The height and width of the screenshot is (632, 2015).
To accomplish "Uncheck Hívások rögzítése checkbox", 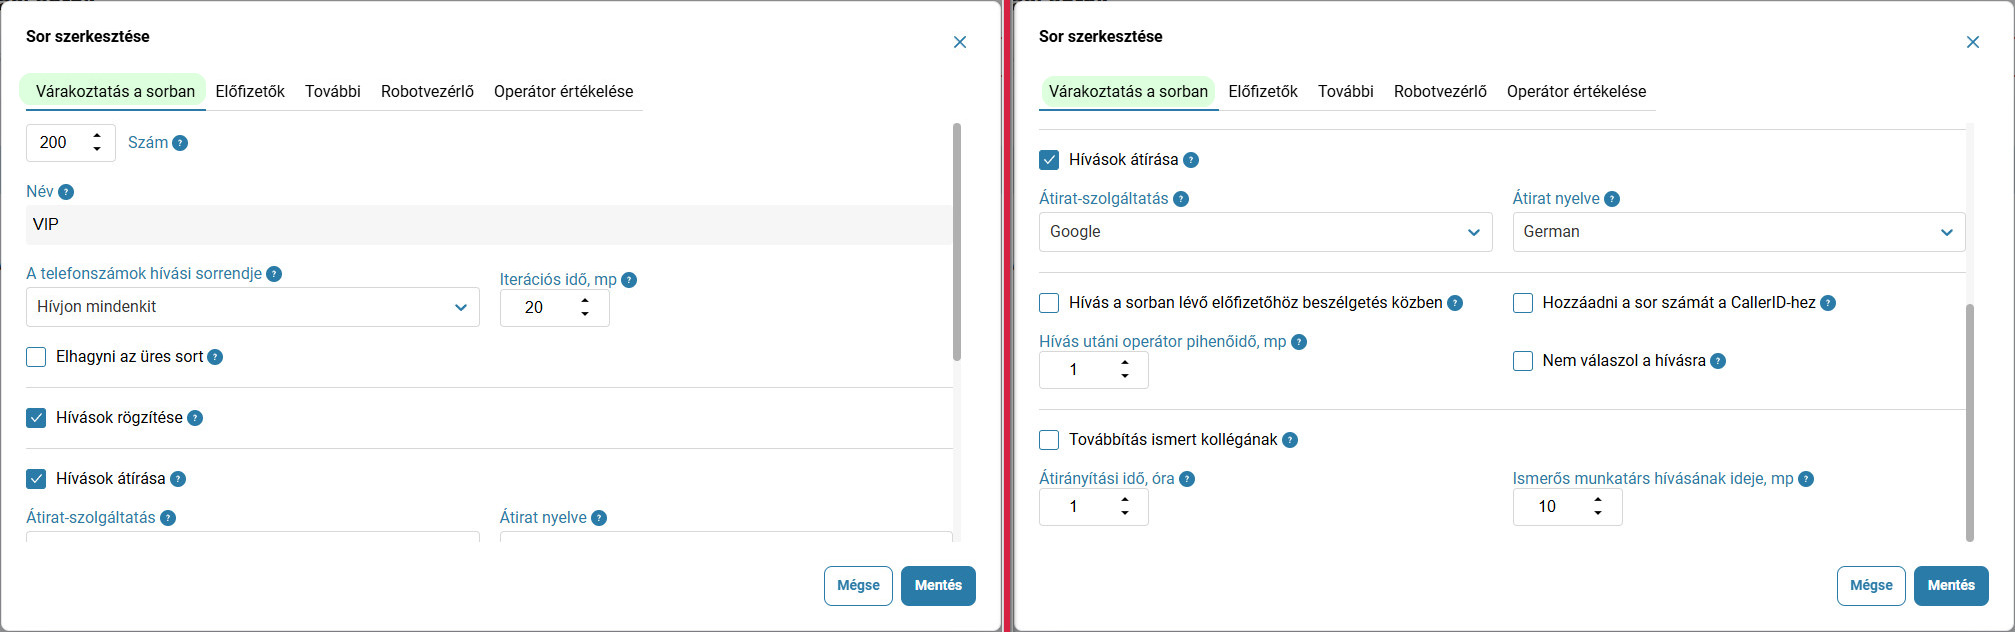I will pyautogui.click(x=36, y=418).
